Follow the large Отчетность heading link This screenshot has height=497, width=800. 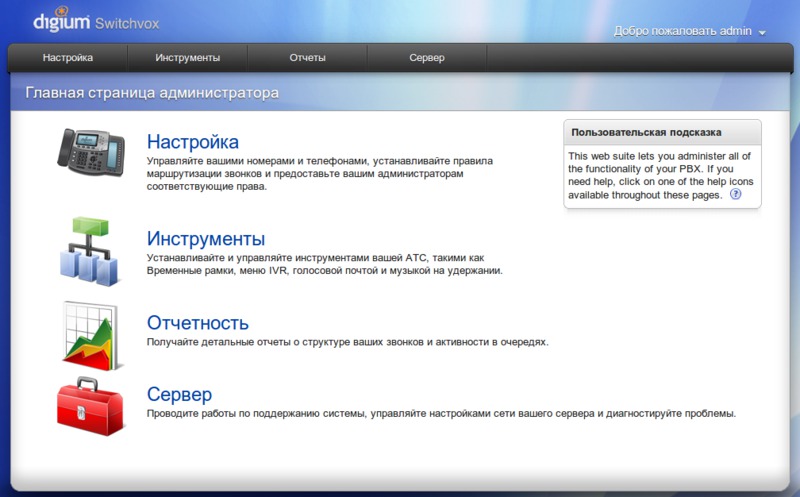(198, 323)
